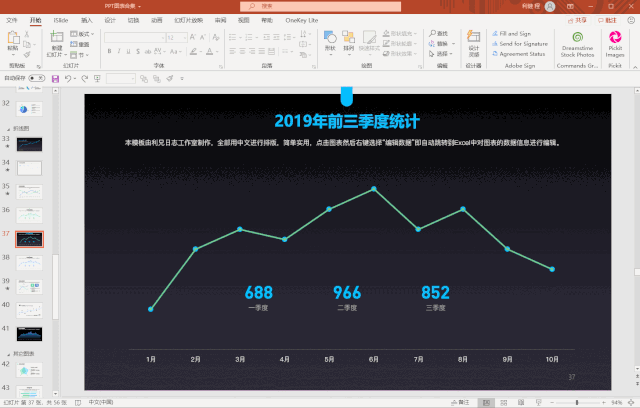Open the slide Layout dropdown
This screenshot has height=408, width=640.
pos(82,34)
